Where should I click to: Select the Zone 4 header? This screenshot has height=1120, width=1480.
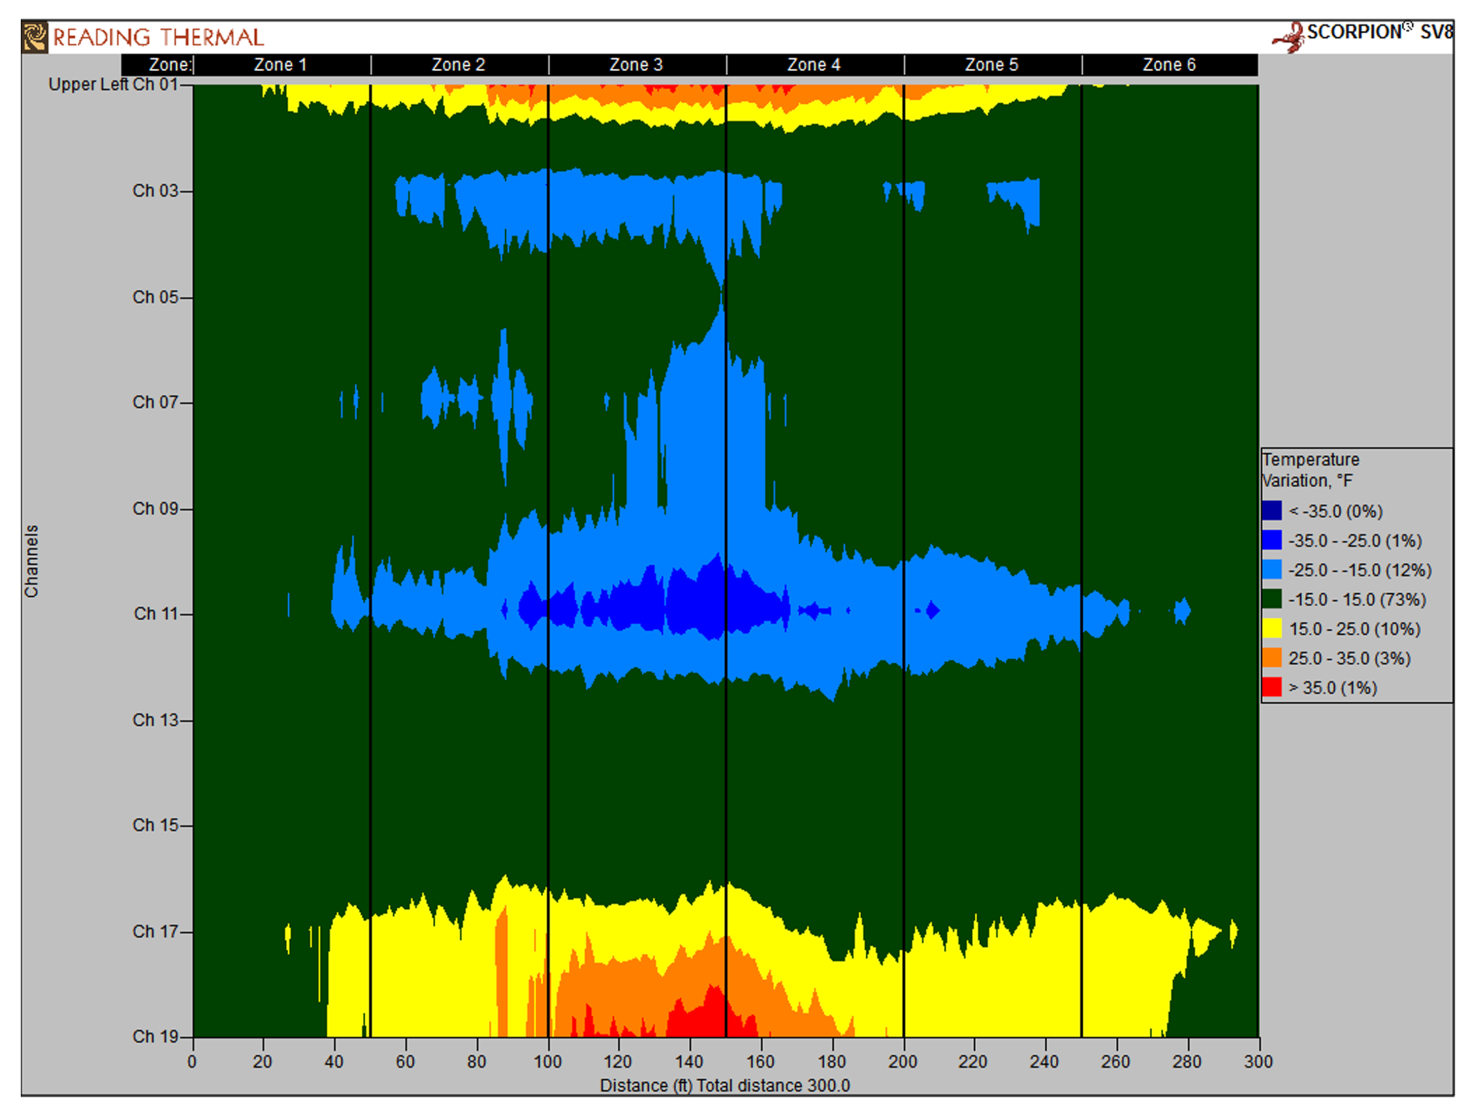[x=814, y=65]
